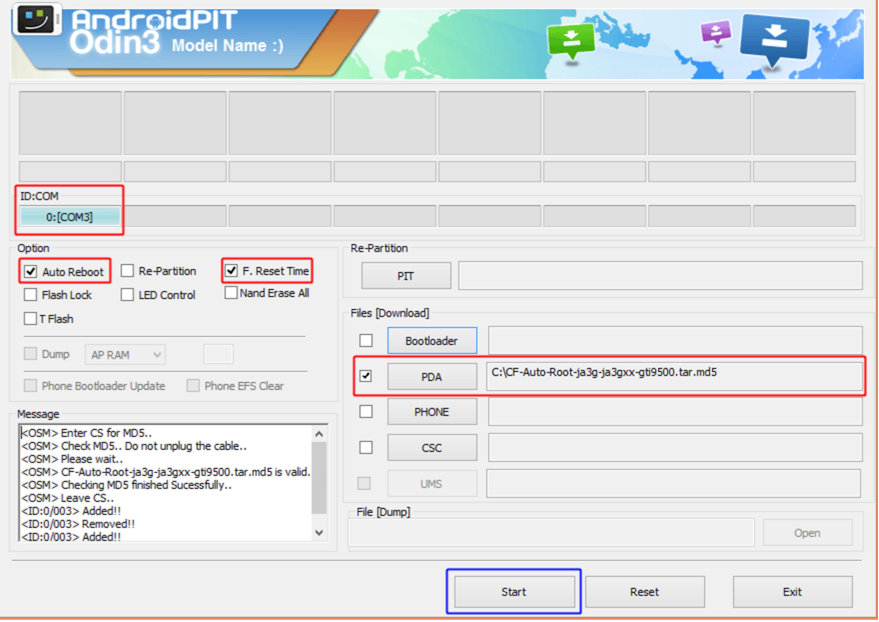Turn on the LED Control checkbox
Screen dimensions: 879x622
pyautogui.click(x=127, y=295)
